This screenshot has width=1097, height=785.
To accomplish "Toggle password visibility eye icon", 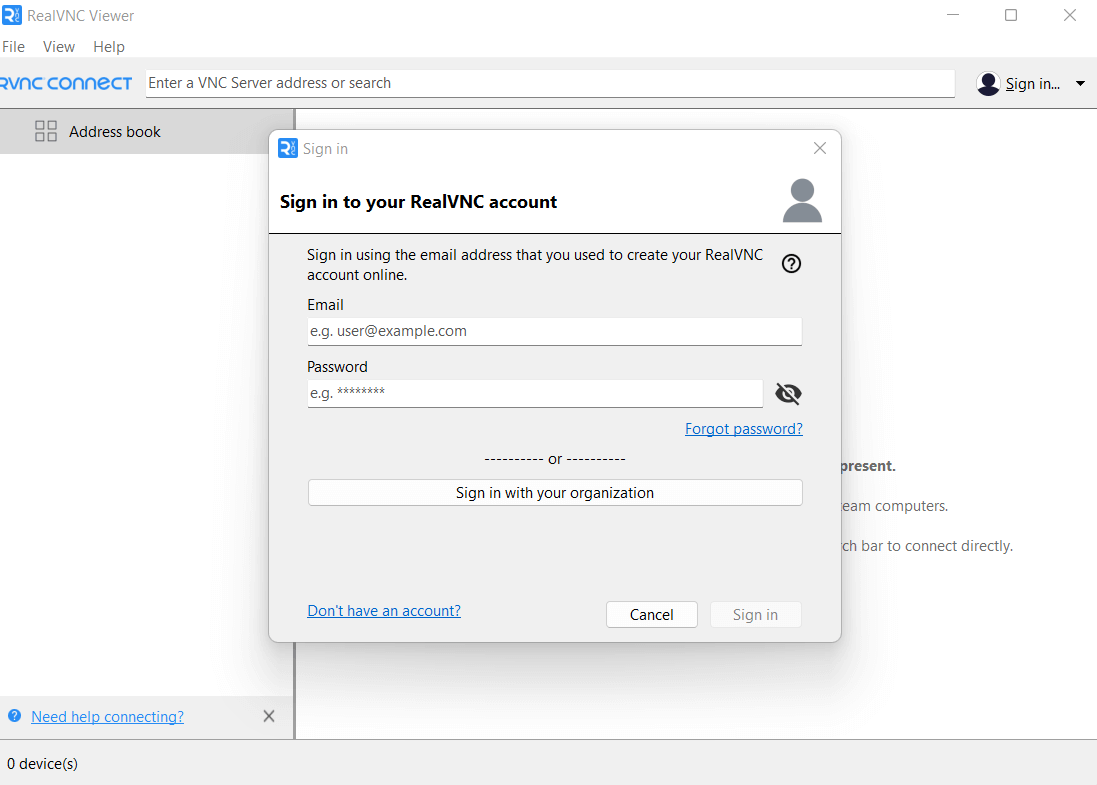I will (x=788, y=394).
